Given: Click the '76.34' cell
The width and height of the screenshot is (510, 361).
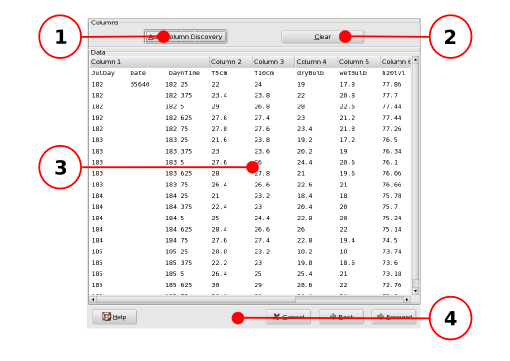Looking at the screenshot, I should [392, 151].
